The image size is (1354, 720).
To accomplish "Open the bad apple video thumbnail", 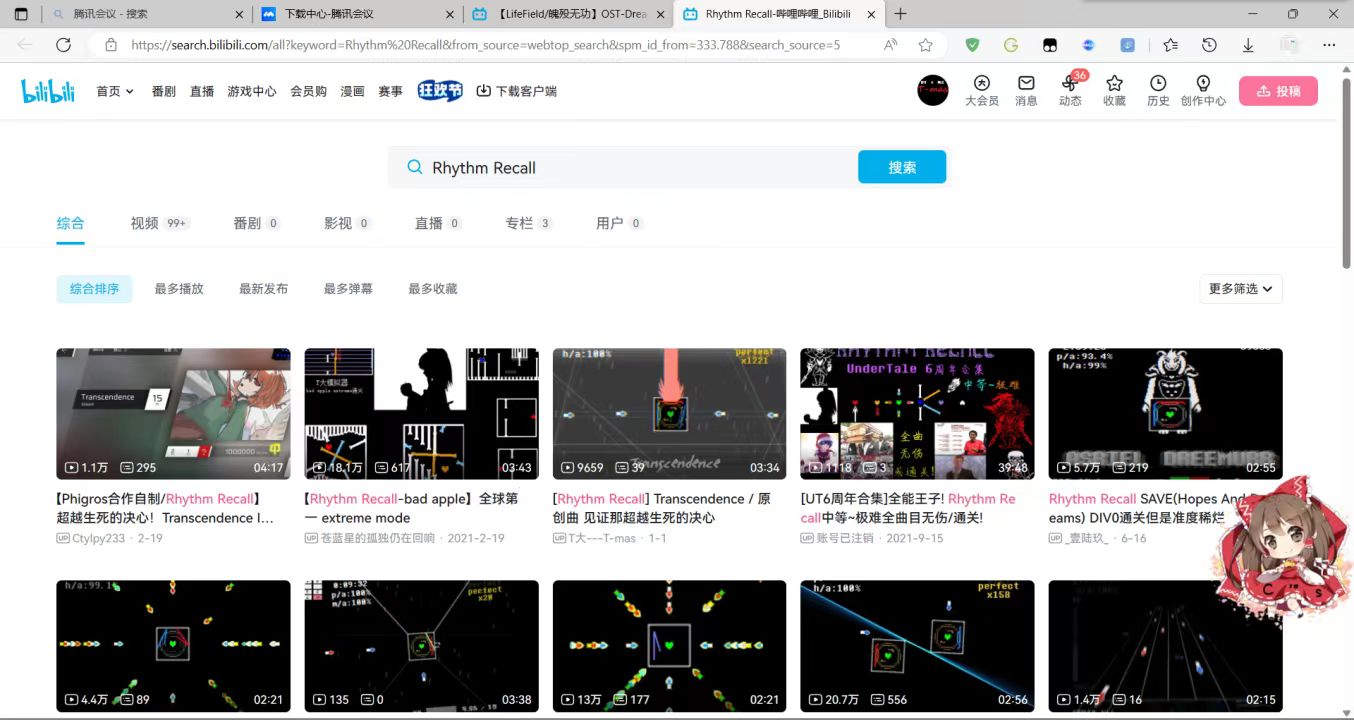I will [421, 413].
